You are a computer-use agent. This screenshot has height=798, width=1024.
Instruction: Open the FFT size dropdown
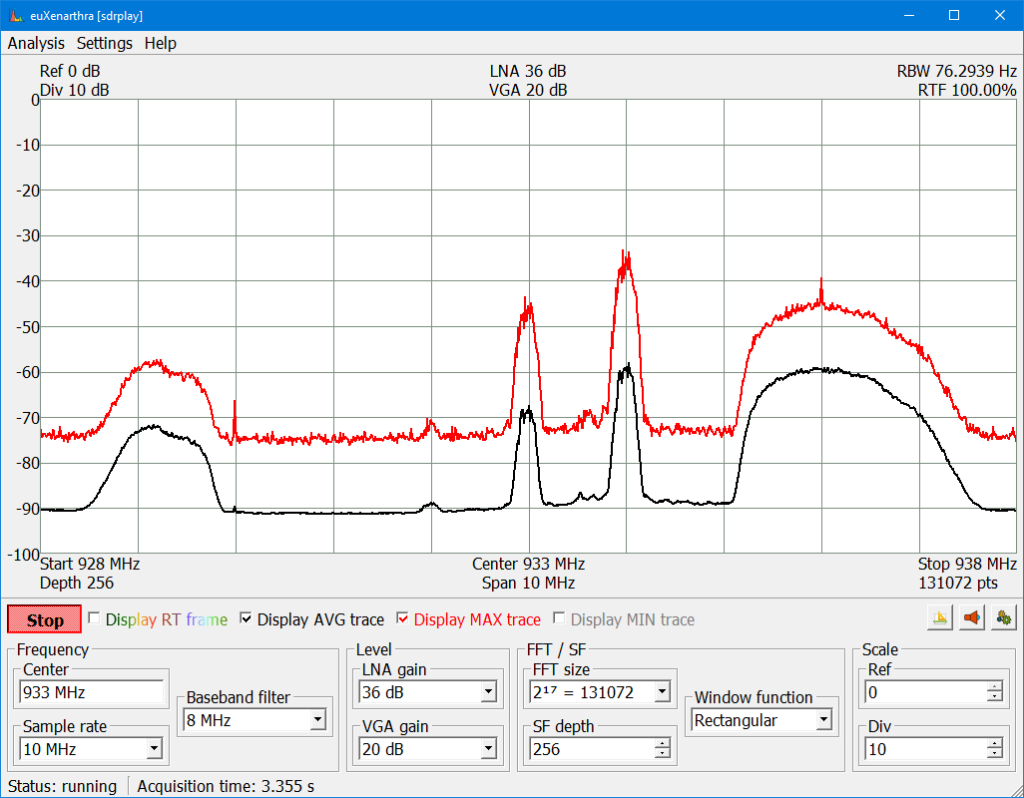(661, 692)
